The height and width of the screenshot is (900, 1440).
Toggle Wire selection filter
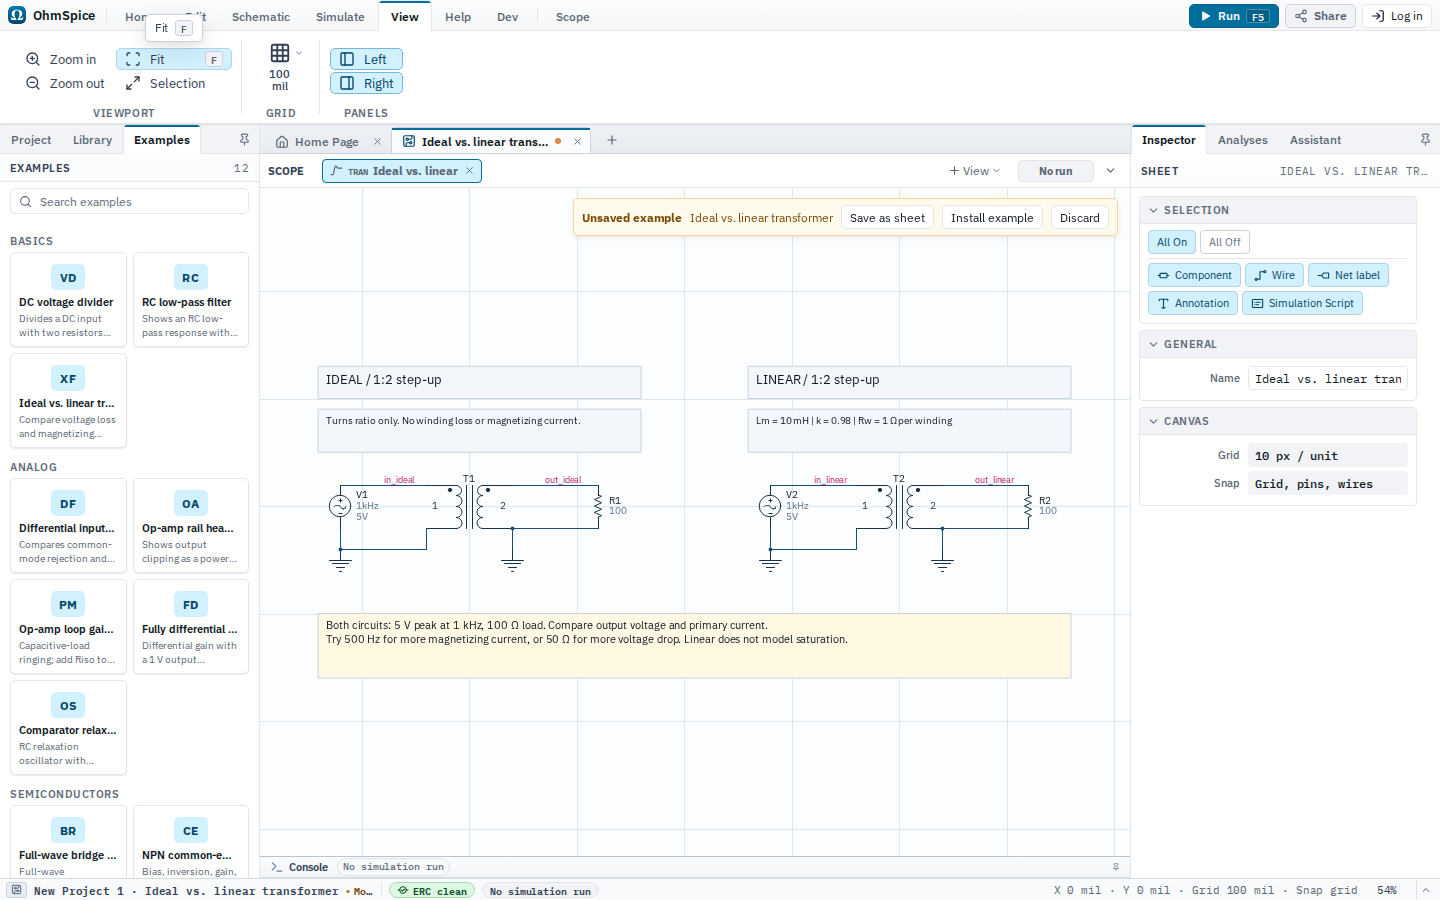pos(1274,275)
